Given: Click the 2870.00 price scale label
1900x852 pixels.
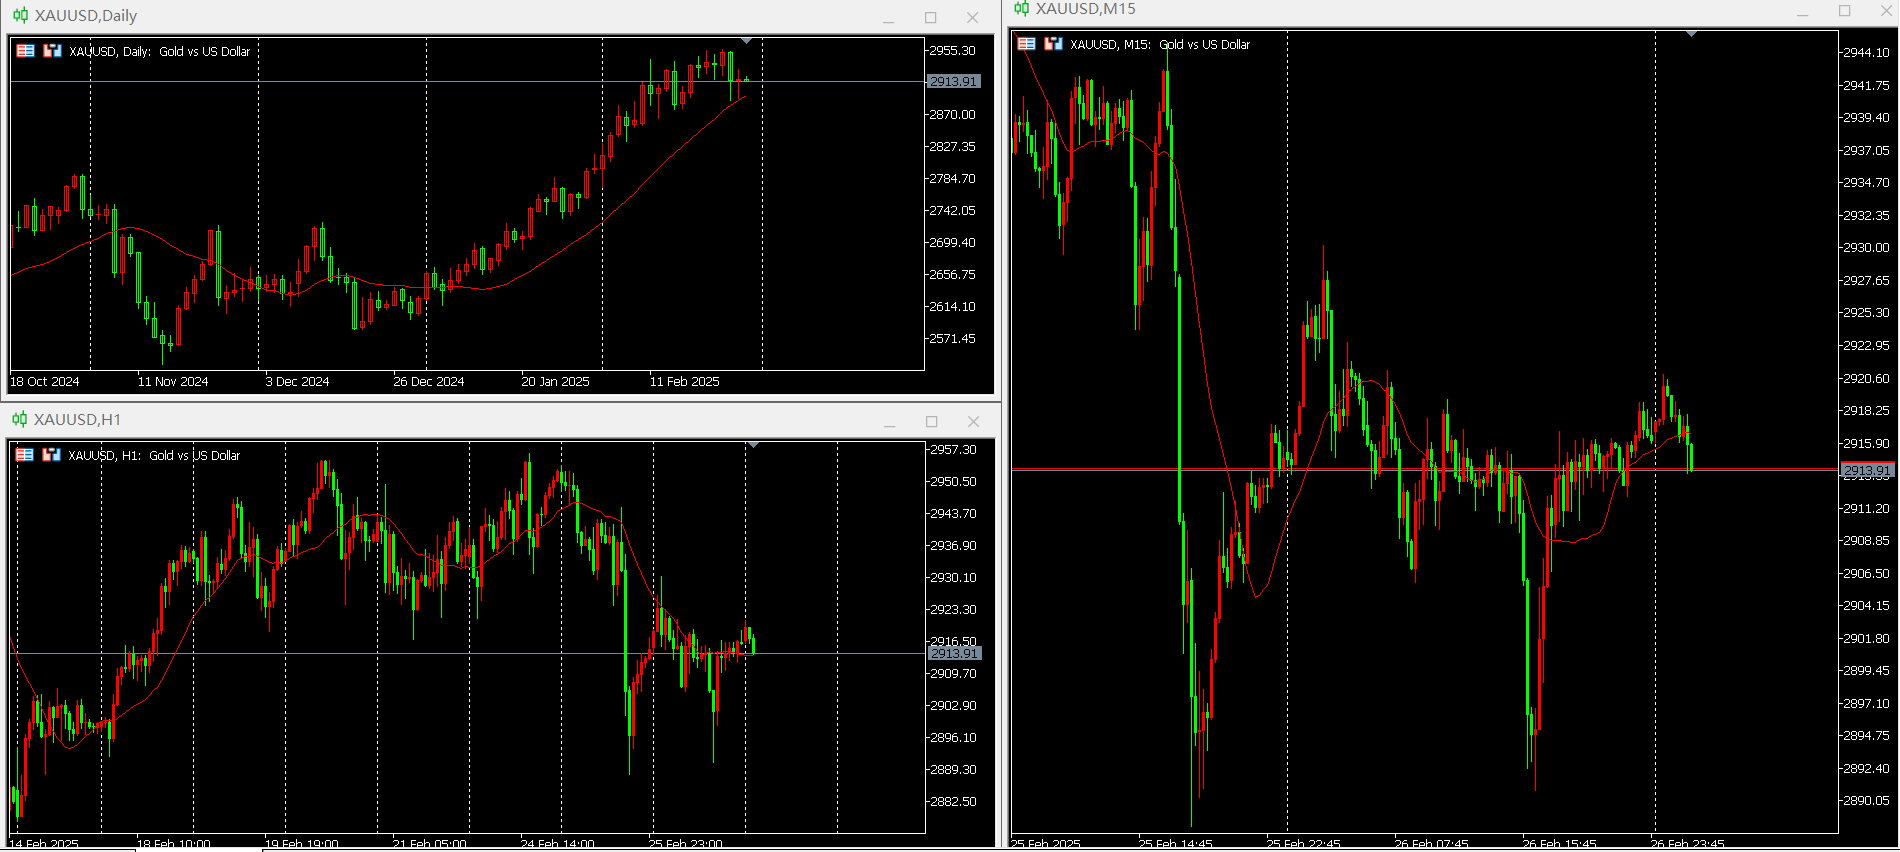Looking at the screenshot, I should coord(952,114).
